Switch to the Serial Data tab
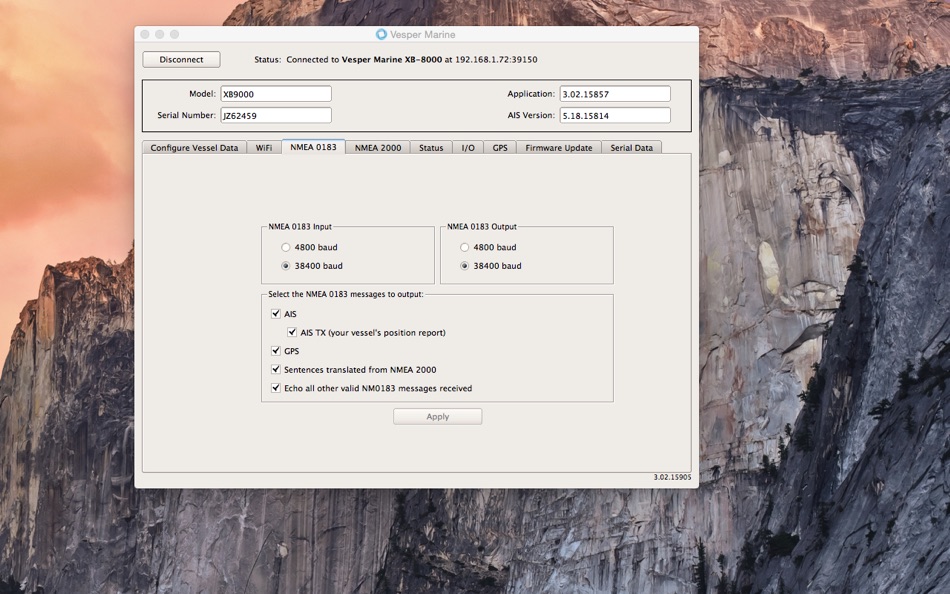Viewport: 950px width, 594px height. pos(631,147)
